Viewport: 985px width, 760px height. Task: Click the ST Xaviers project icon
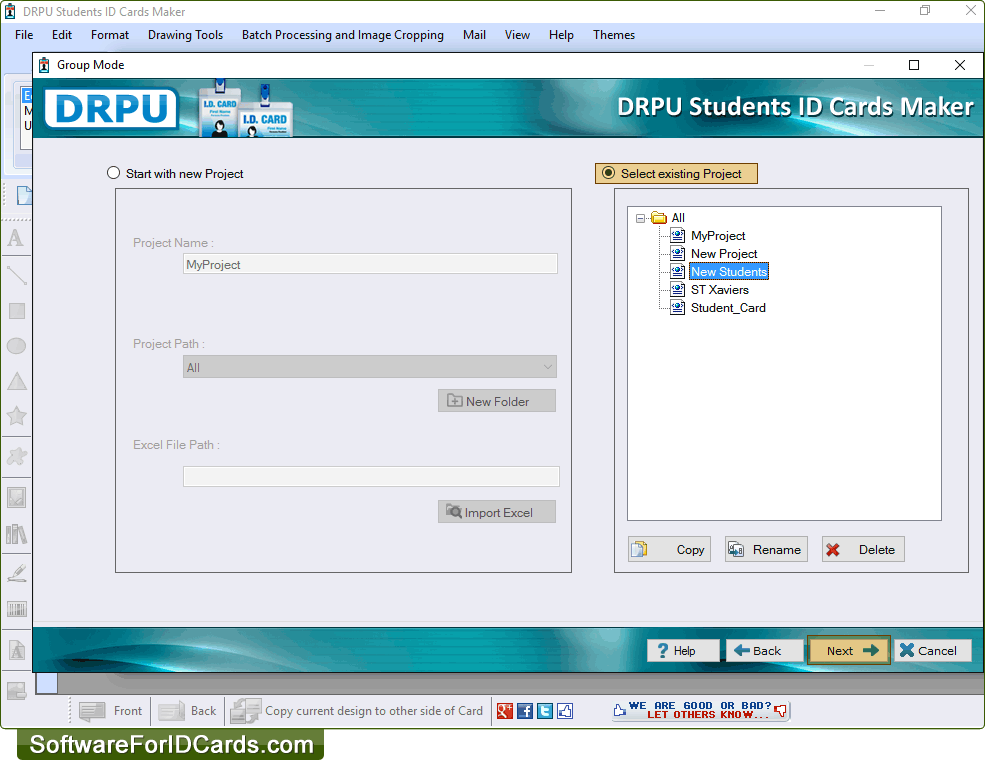[x=677, y=290]
